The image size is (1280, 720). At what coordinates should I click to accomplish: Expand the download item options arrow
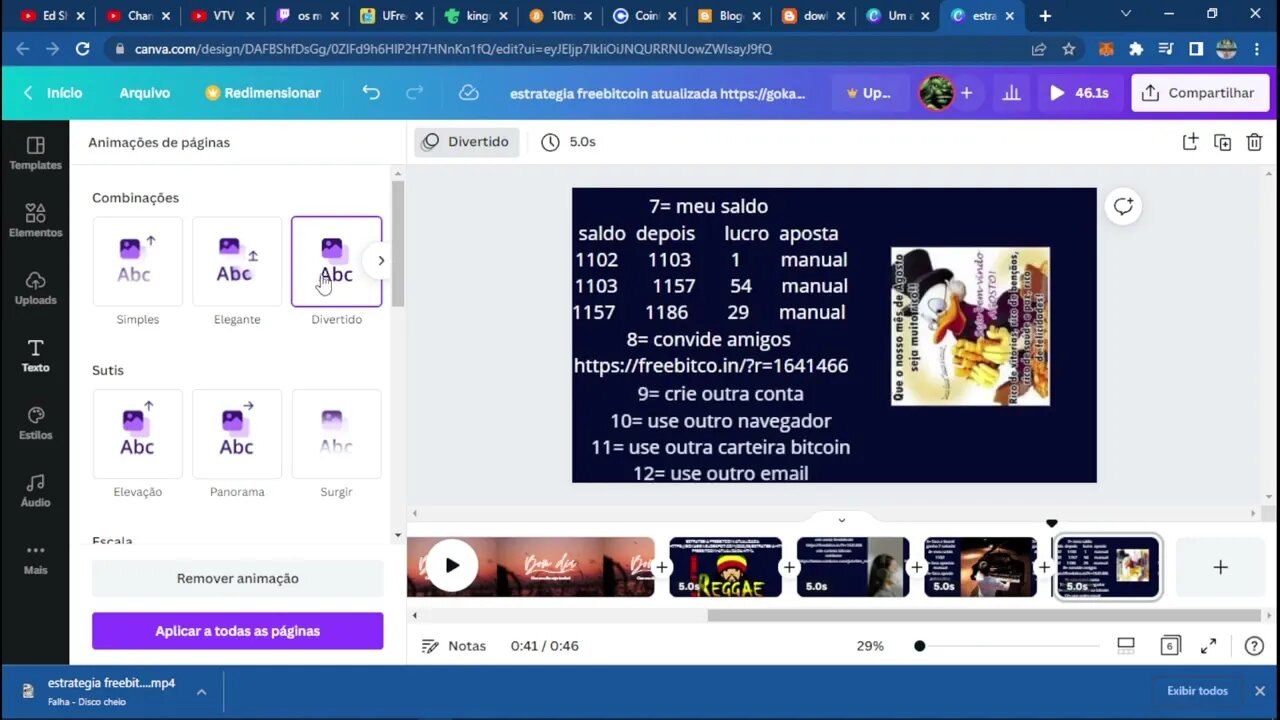pos(201,691)
